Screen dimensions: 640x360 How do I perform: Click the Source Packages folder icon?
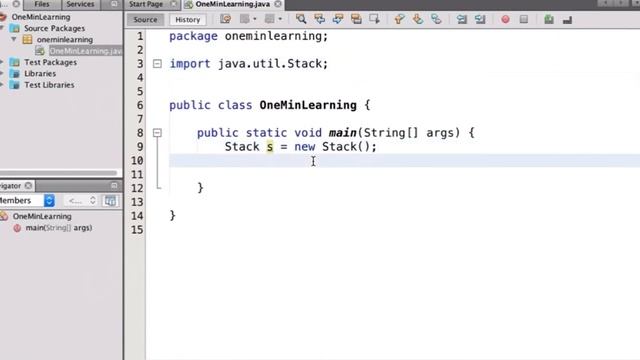[x=14, y=29]
